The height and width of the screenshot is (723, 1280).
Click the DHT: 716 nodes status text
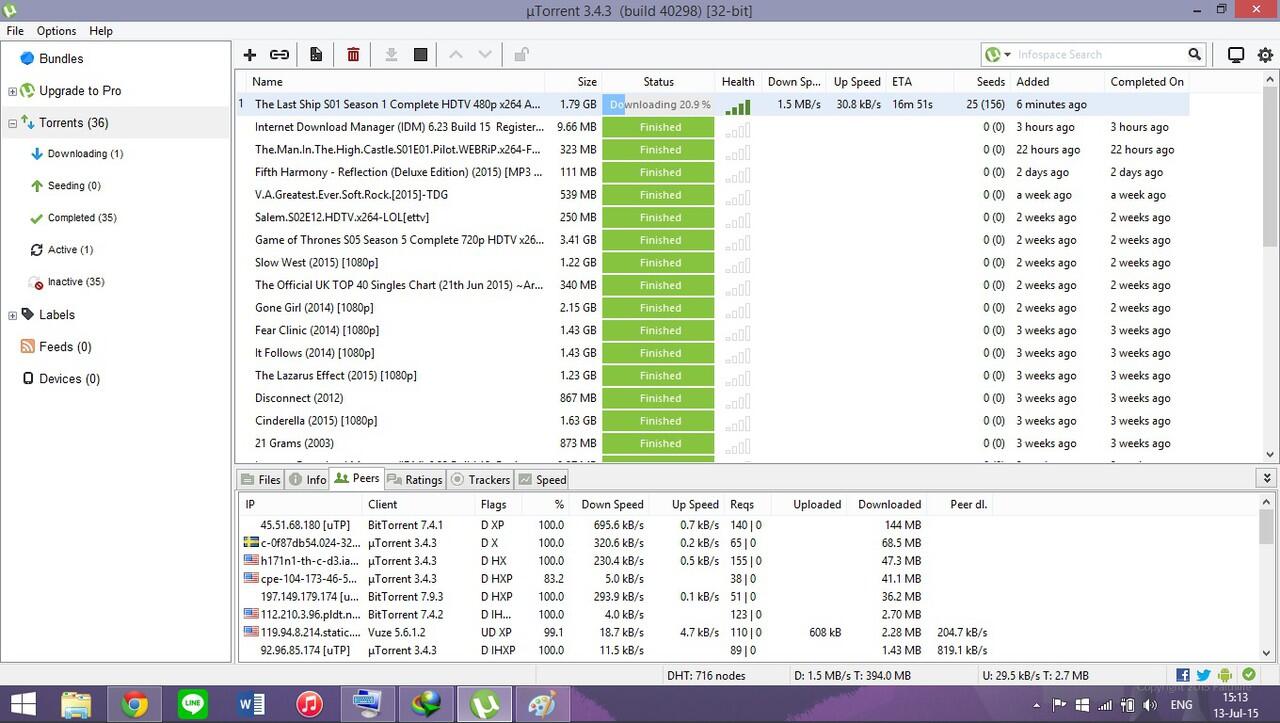706,676
